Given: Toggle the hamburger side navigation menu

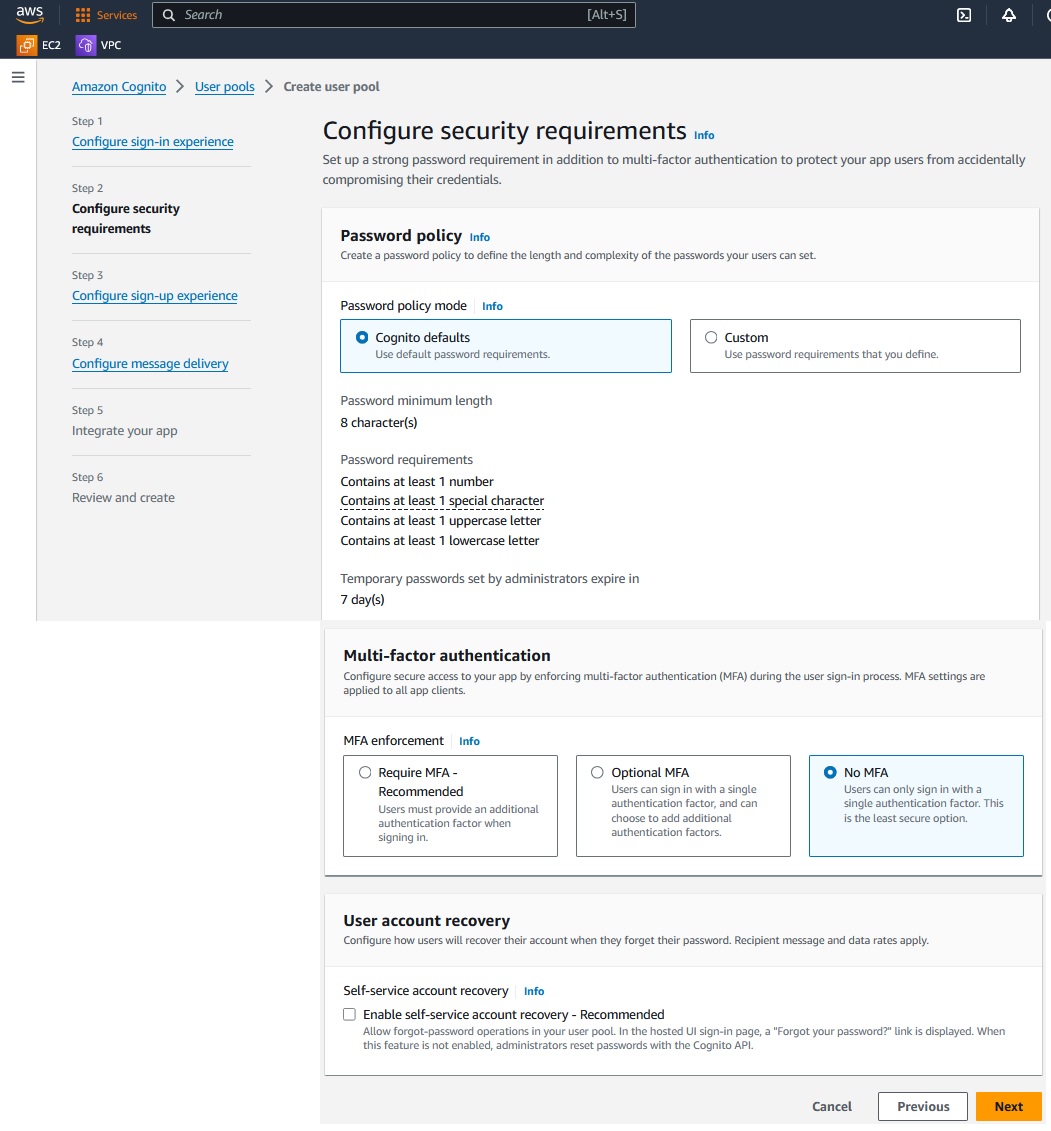Looking at the screenshot, I should pos(18,77).
